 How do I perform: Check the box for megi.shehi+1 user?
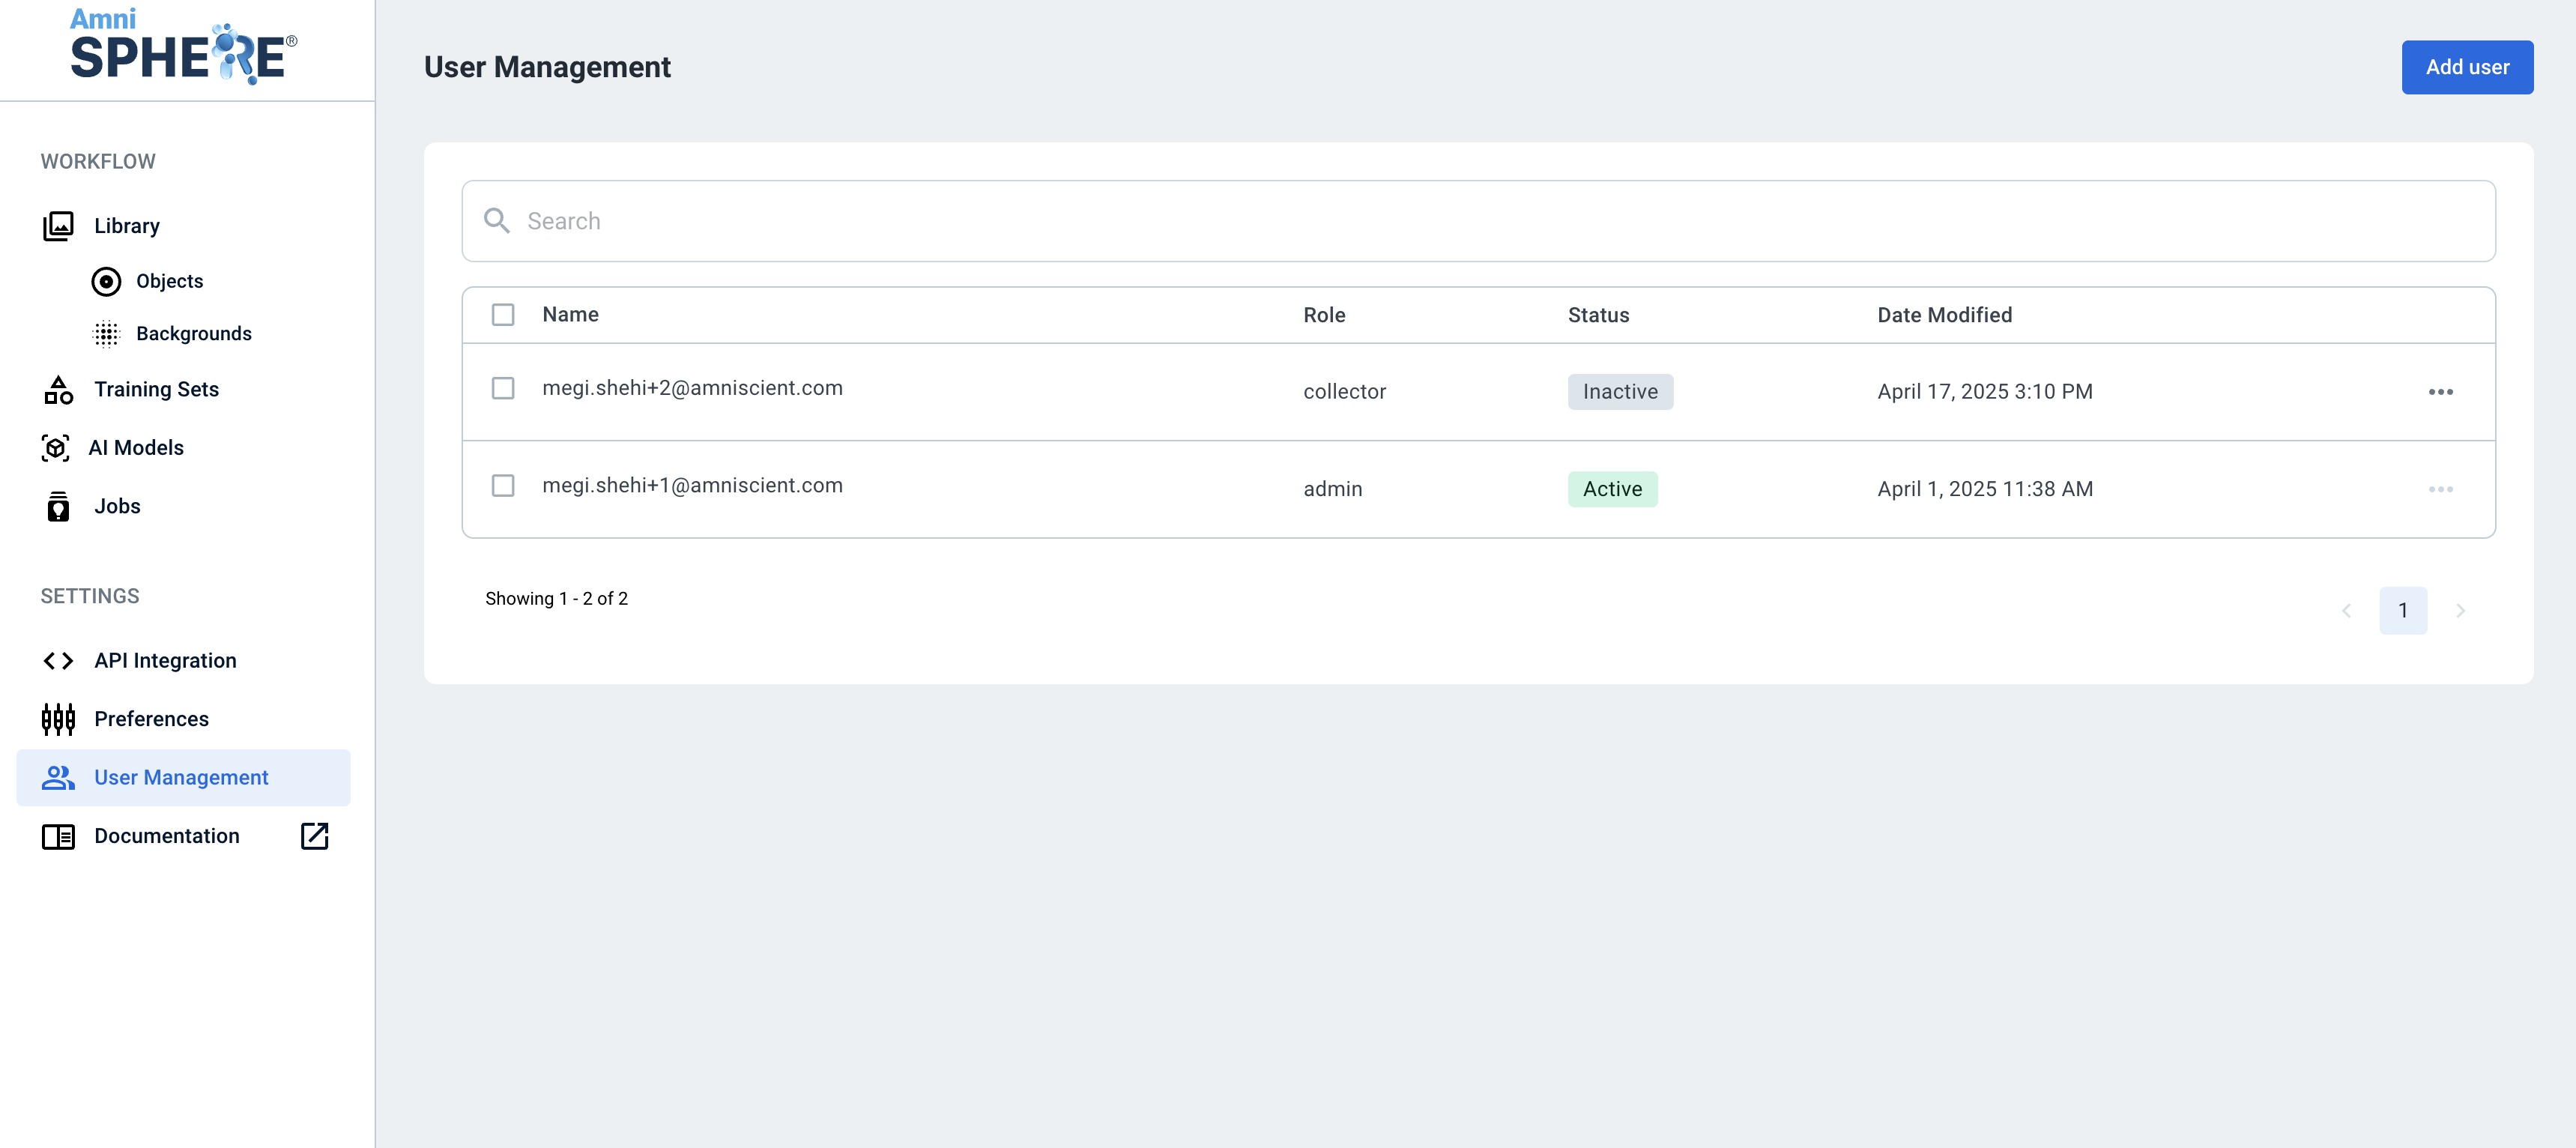pyautogui.click(x=503, y=486)
